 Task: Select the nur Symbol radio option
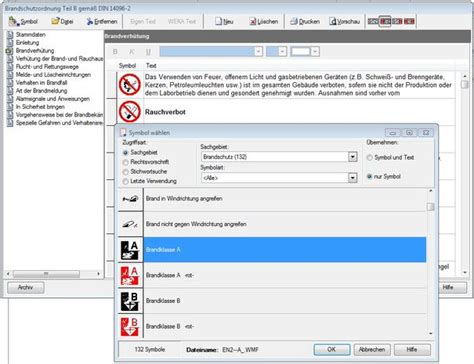(369, 177)
